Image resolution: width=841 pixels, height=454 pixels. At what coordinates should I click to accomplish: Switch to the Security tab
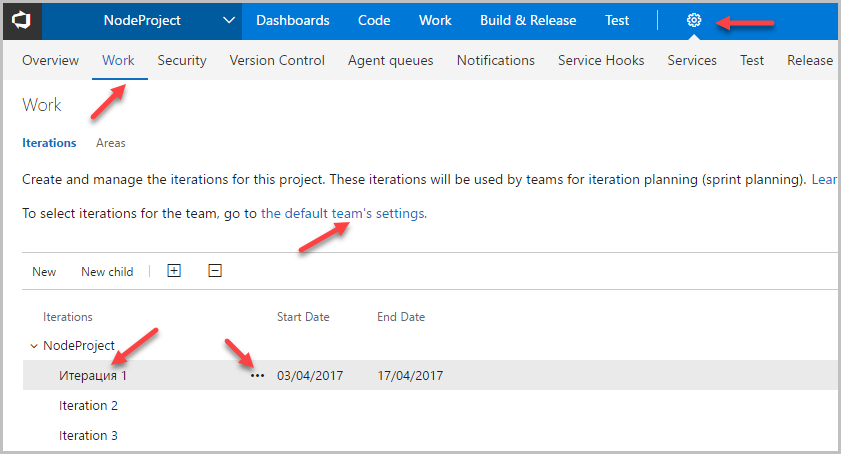click(x=182, y=60)
